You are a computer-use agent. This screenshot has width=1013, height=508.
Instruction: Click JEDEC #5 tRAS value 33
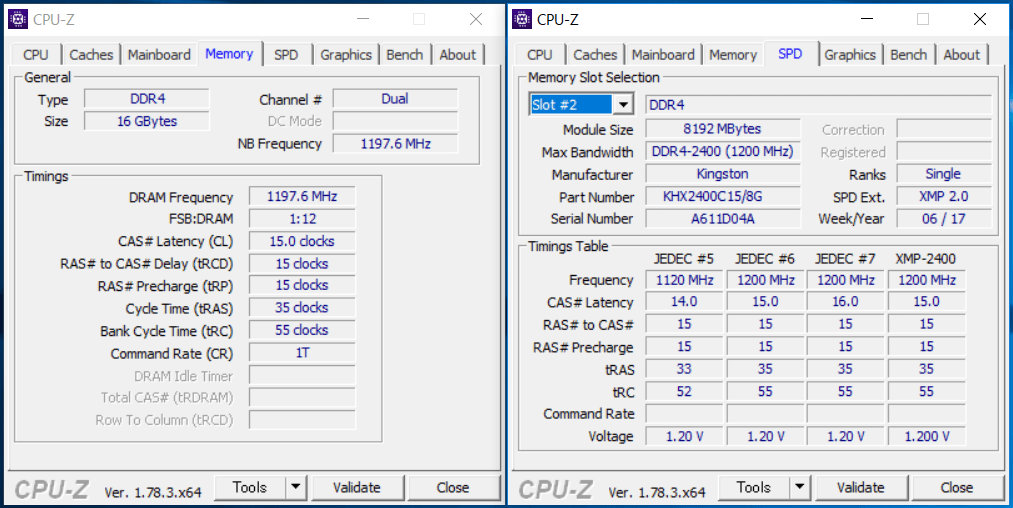[x=684, y=369]
